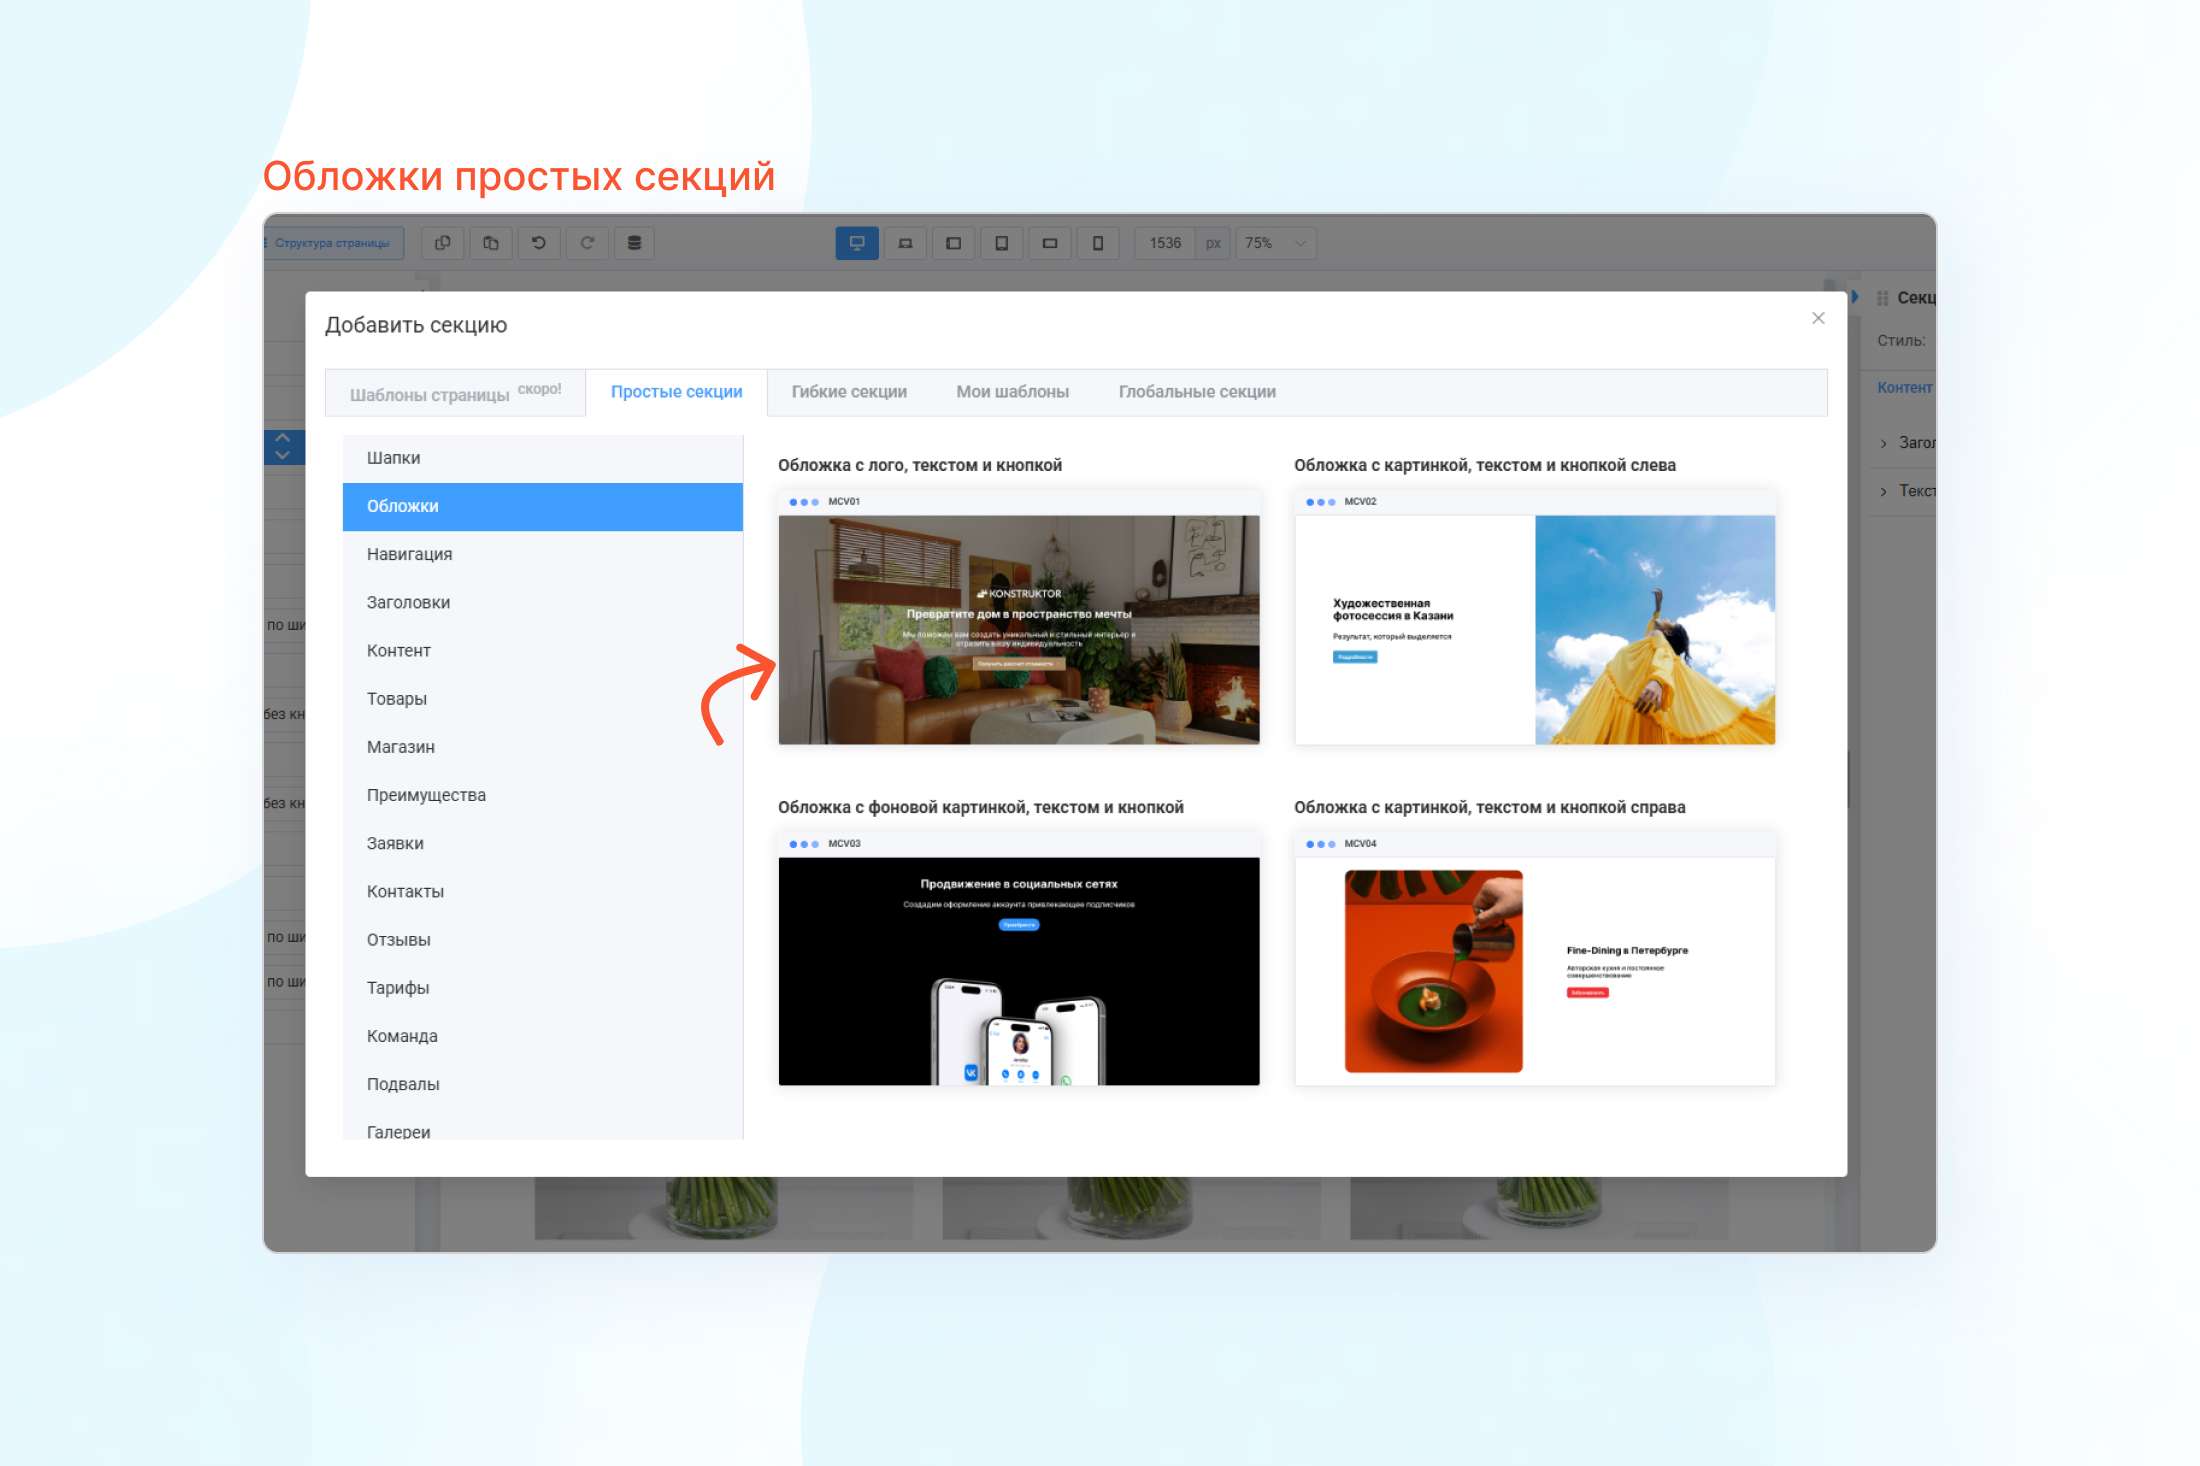The height and width of the screenshot is (1466, 2200).
Task: Click the paste icon in editor toolbar
Action: point(490,243)
